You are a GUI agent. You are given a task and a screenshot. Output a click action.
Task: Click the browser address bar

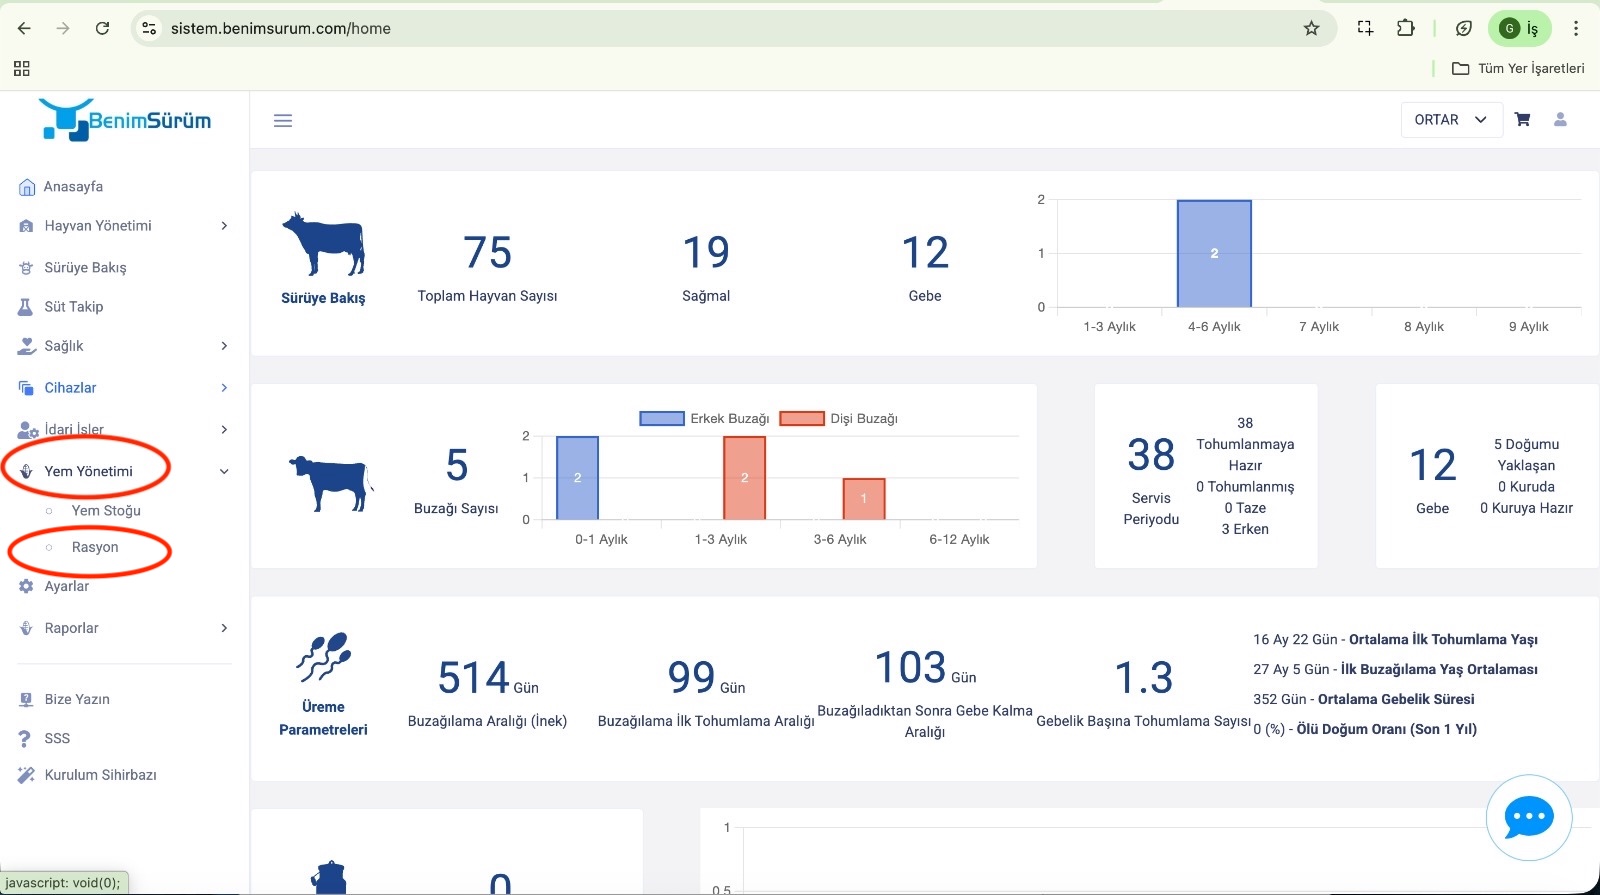pyautogui.click(x=700, y=28)
